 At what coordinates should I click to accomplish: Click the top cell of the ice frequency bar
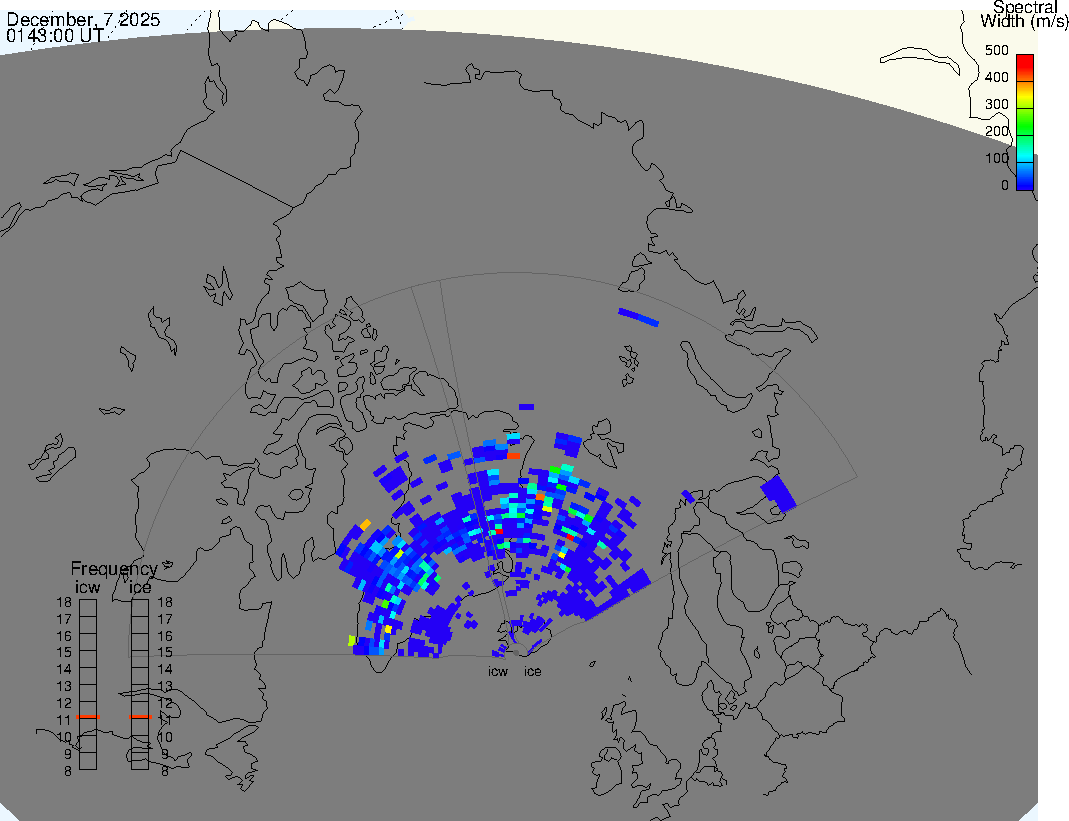pyautogui.click(x=140, y=608)
